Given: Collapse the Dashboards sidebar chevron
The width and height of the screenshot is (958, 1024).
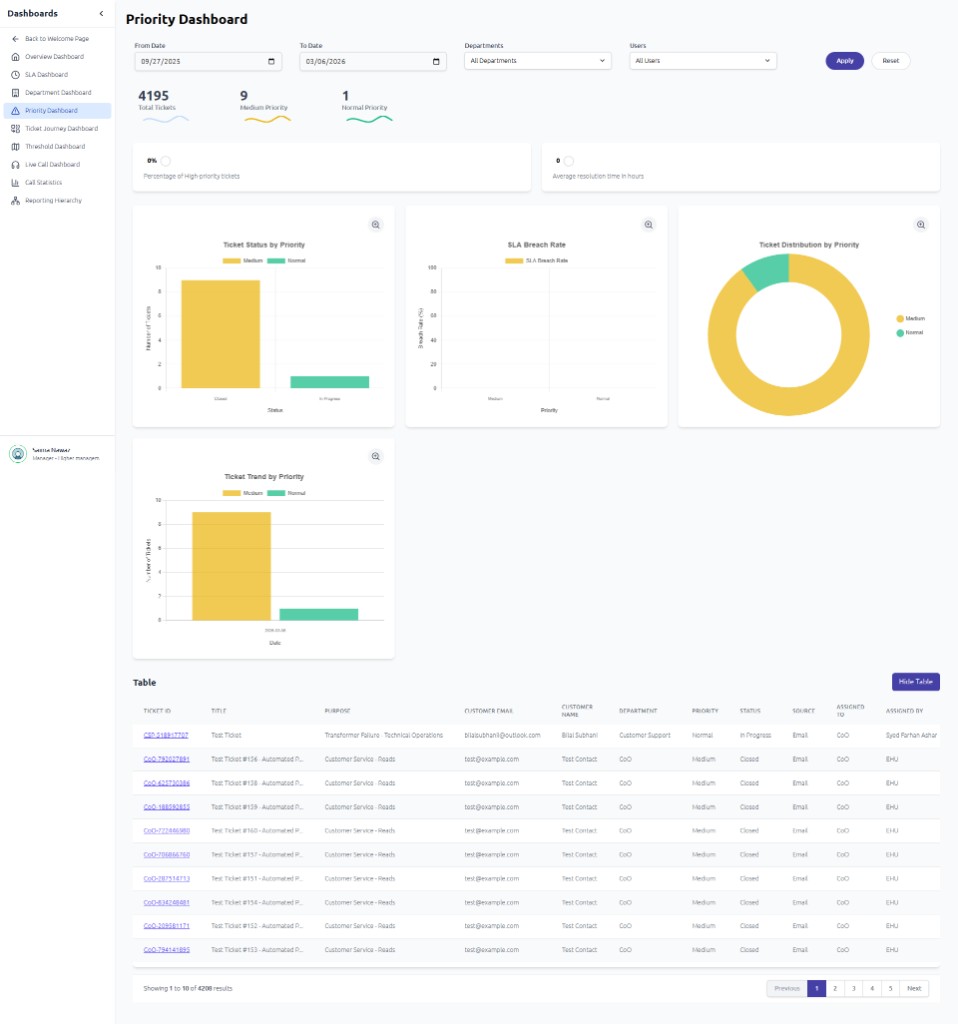Looking at the screenshot, I should point(101,13).
